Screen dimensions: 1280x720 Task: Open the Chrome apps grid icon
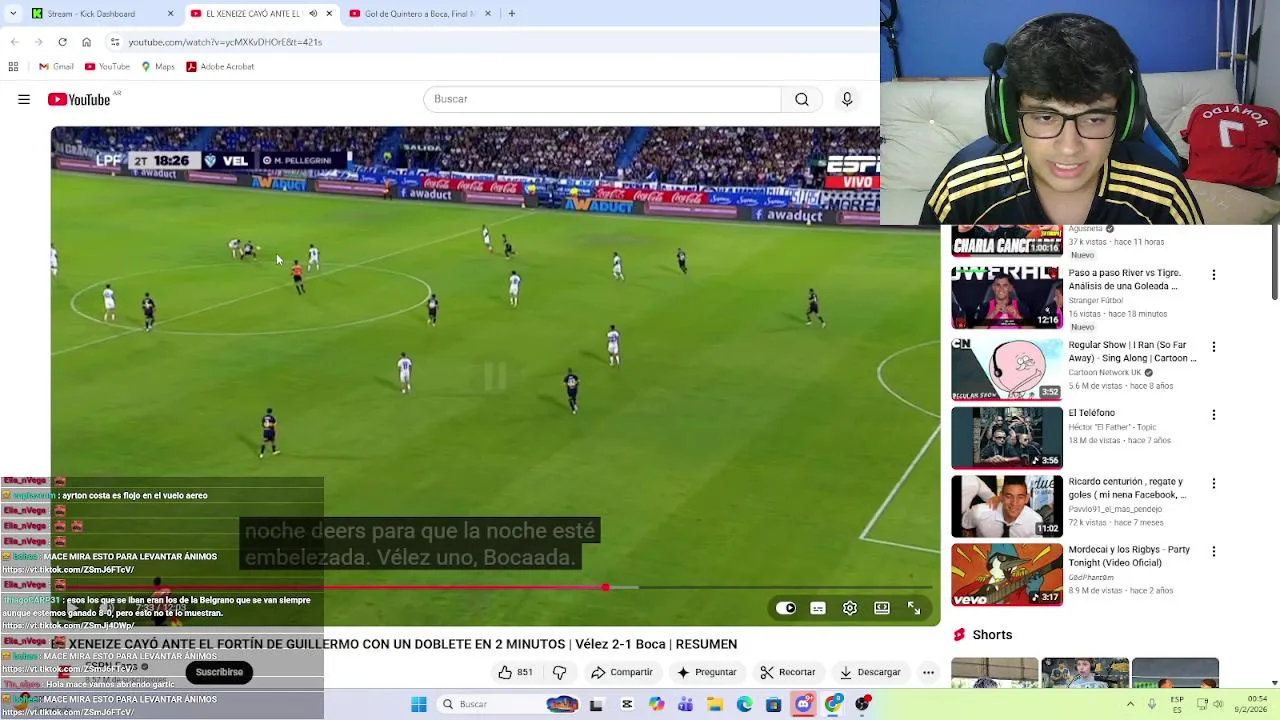(x=13, y=67)
